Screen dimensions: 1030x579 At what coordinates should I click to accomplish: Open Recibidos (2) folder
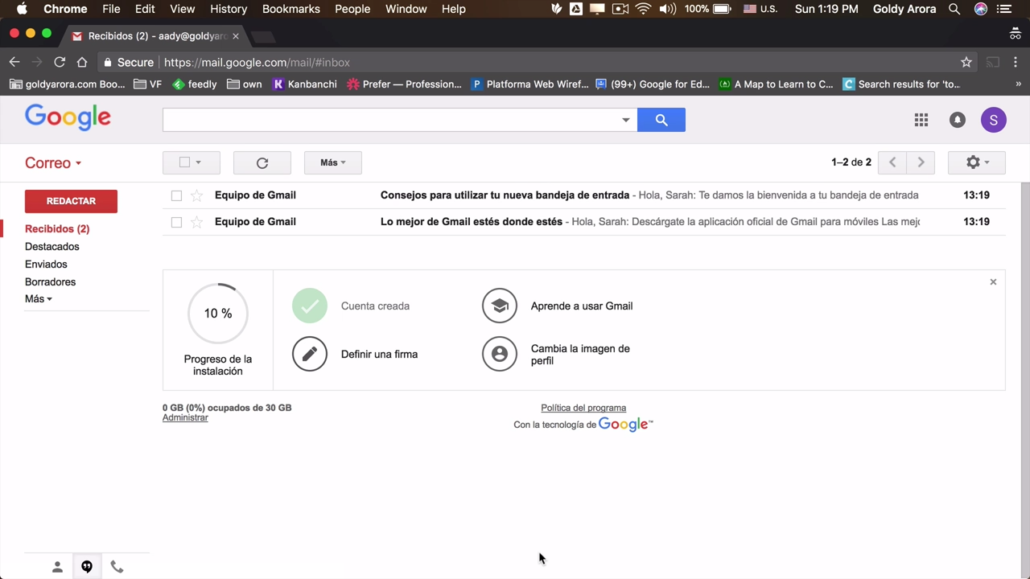(x=57, y=229)
